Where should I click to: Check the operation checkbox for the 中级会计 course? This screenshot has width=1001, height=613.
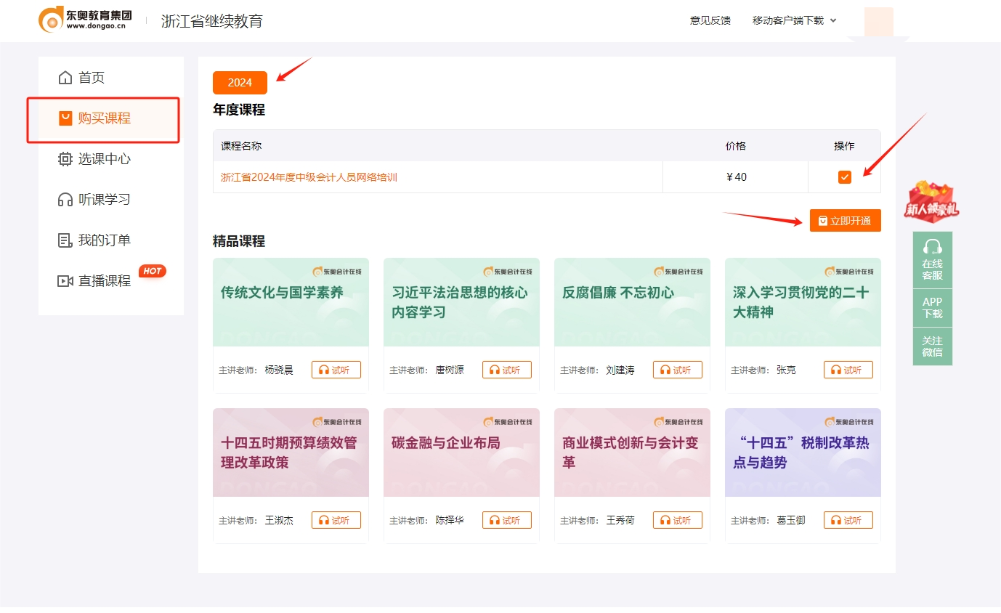click(x=844, y=177)
